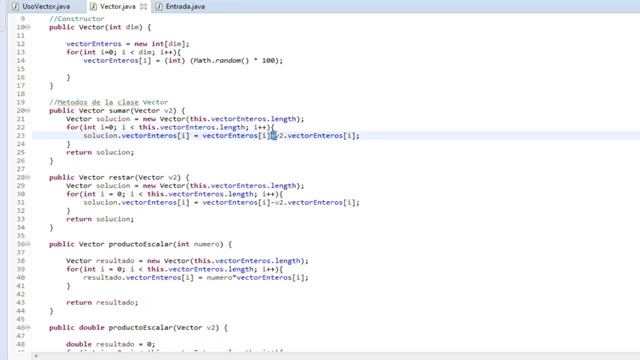The width and height of the screenshot is (640, 360).
Task: Click the Java file icon on Entrada.java tab
Action: [x=159, y=7]
